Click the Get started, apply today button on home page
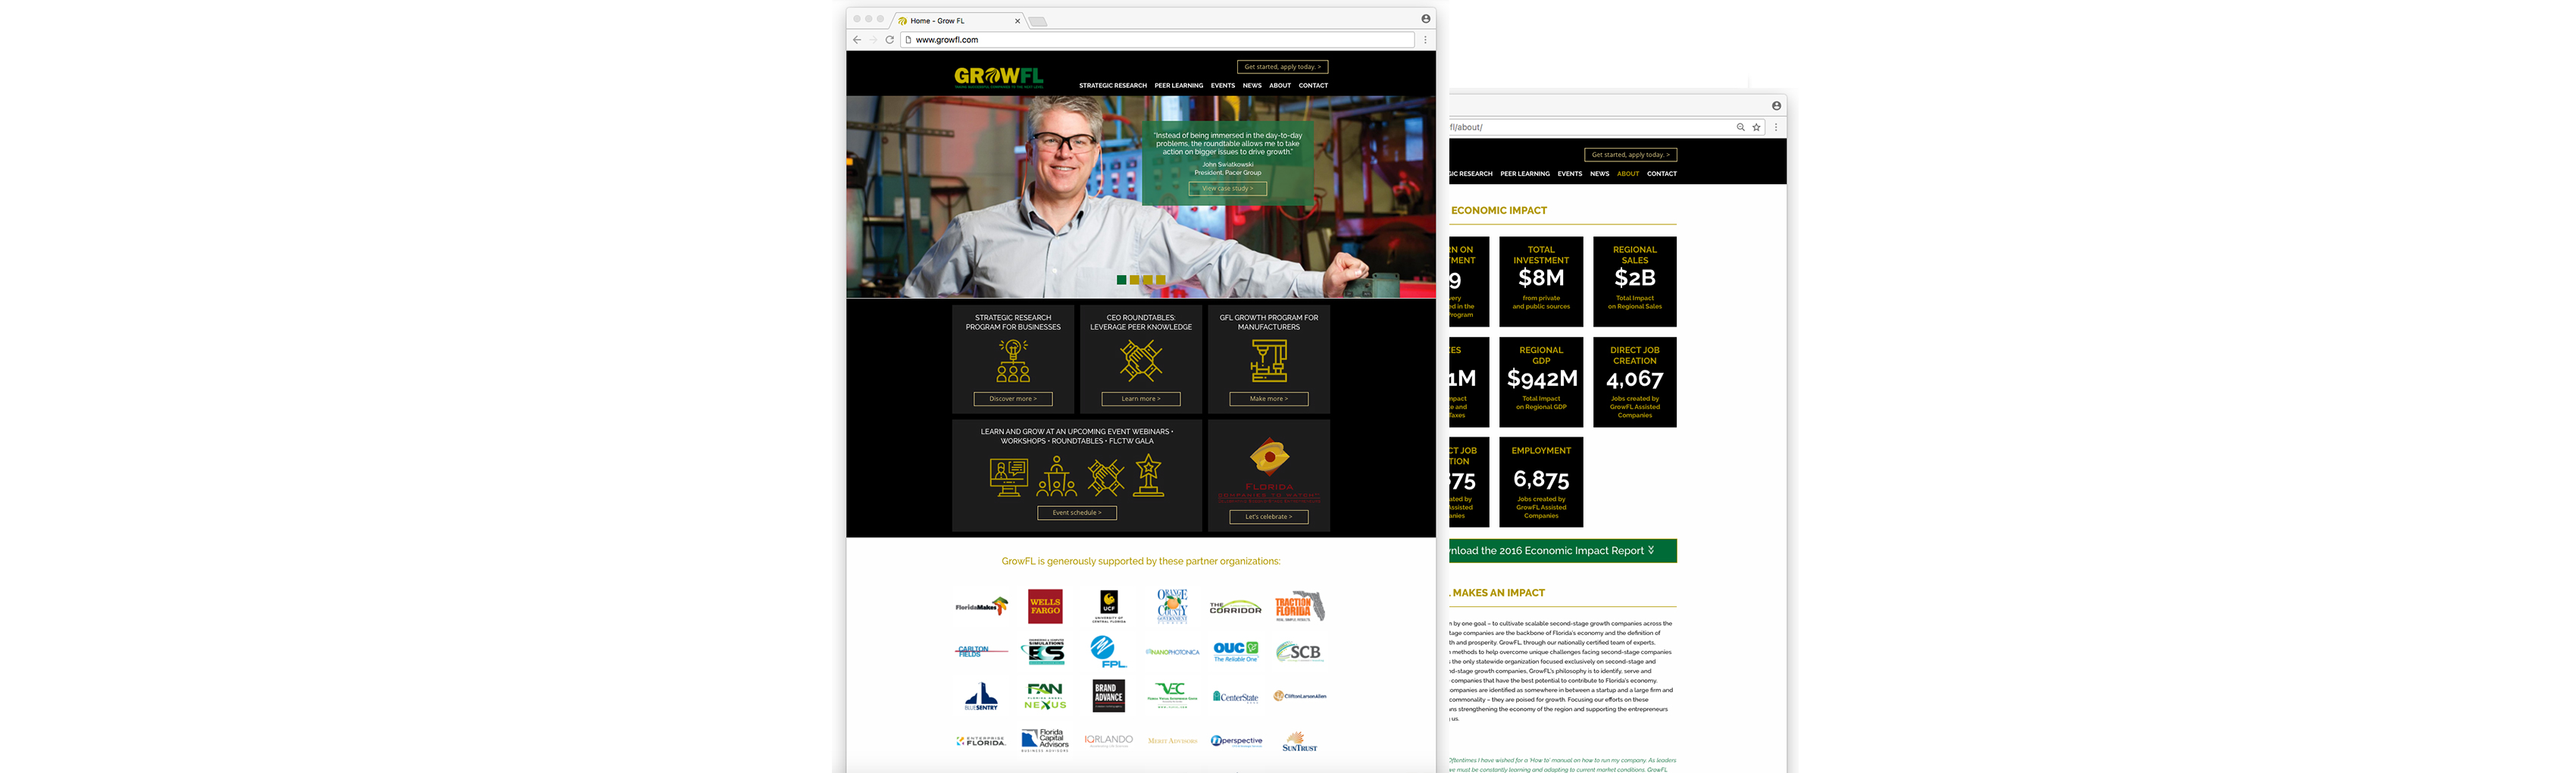This screenshot has height=773, width=2576. (1282, 67)
